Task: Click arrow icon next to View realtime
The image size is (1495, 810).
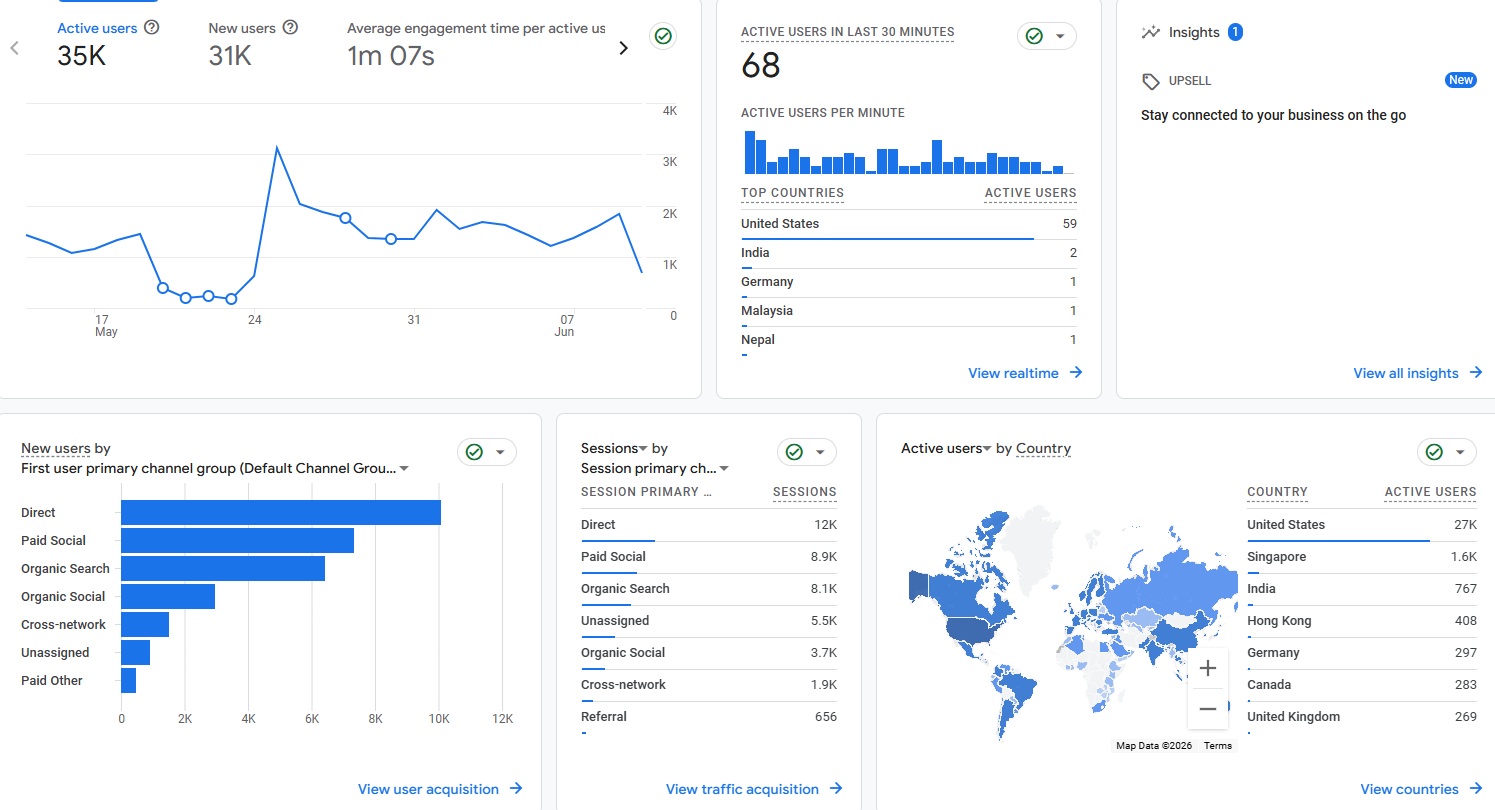Action: click(1076, 372)
